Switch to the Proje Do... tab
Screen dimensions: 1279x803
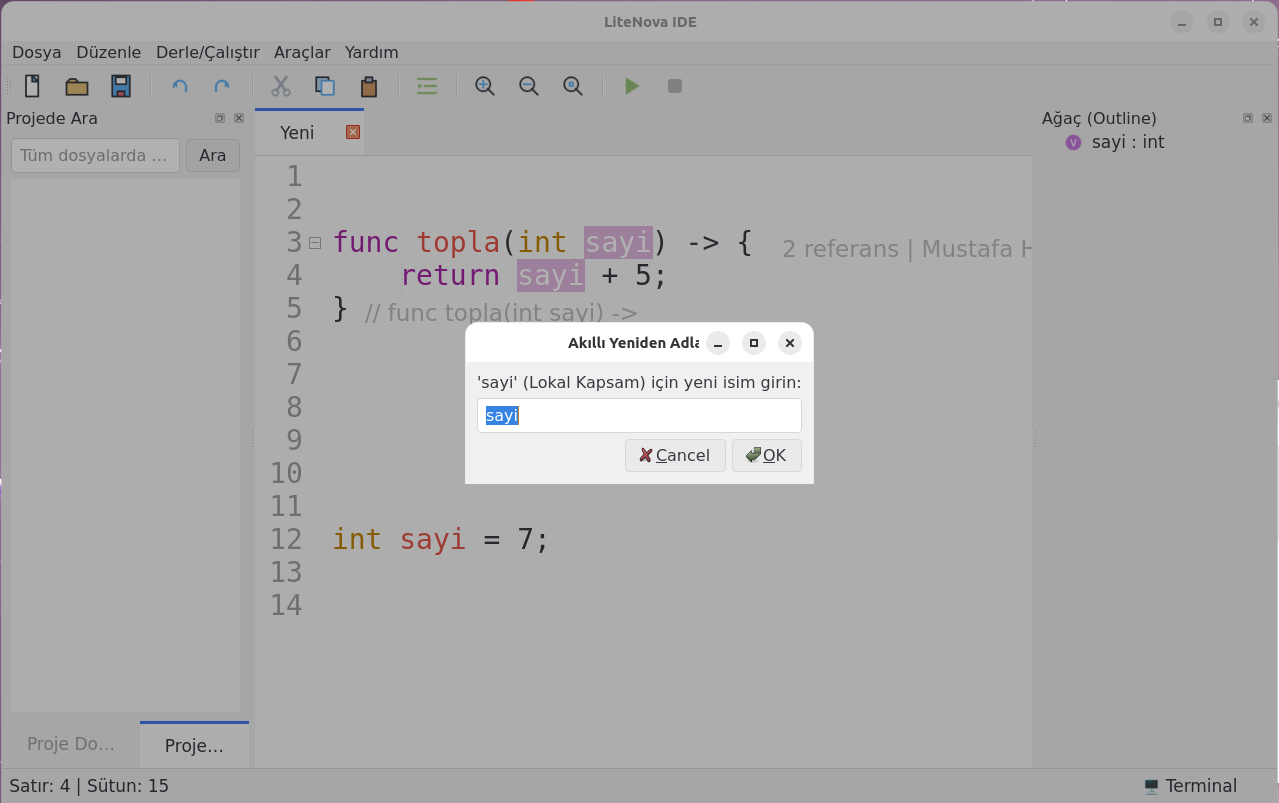point(71,745)
